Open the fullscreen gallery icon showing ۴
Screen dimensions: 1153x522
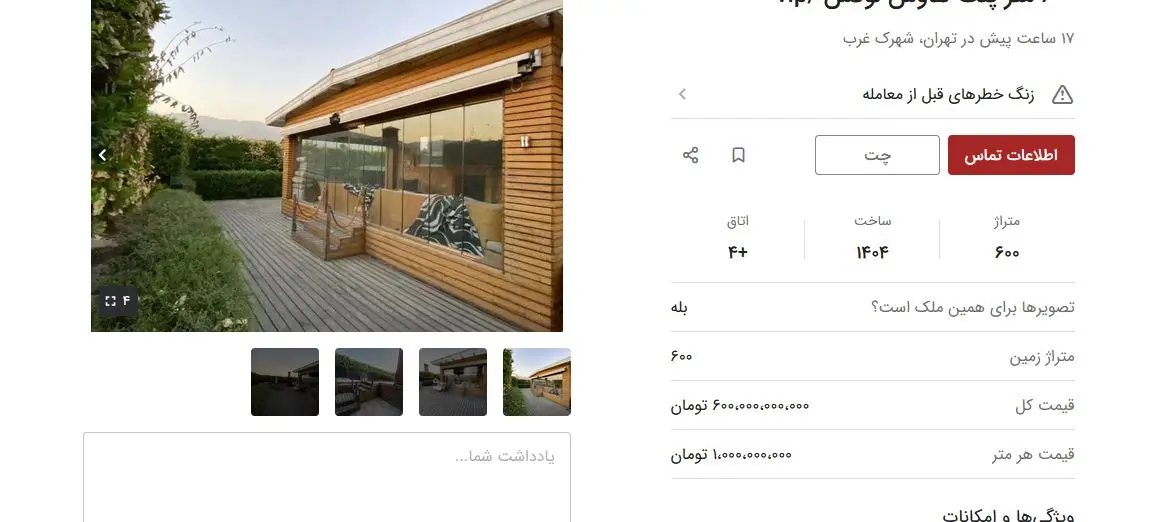pos(118,301)
